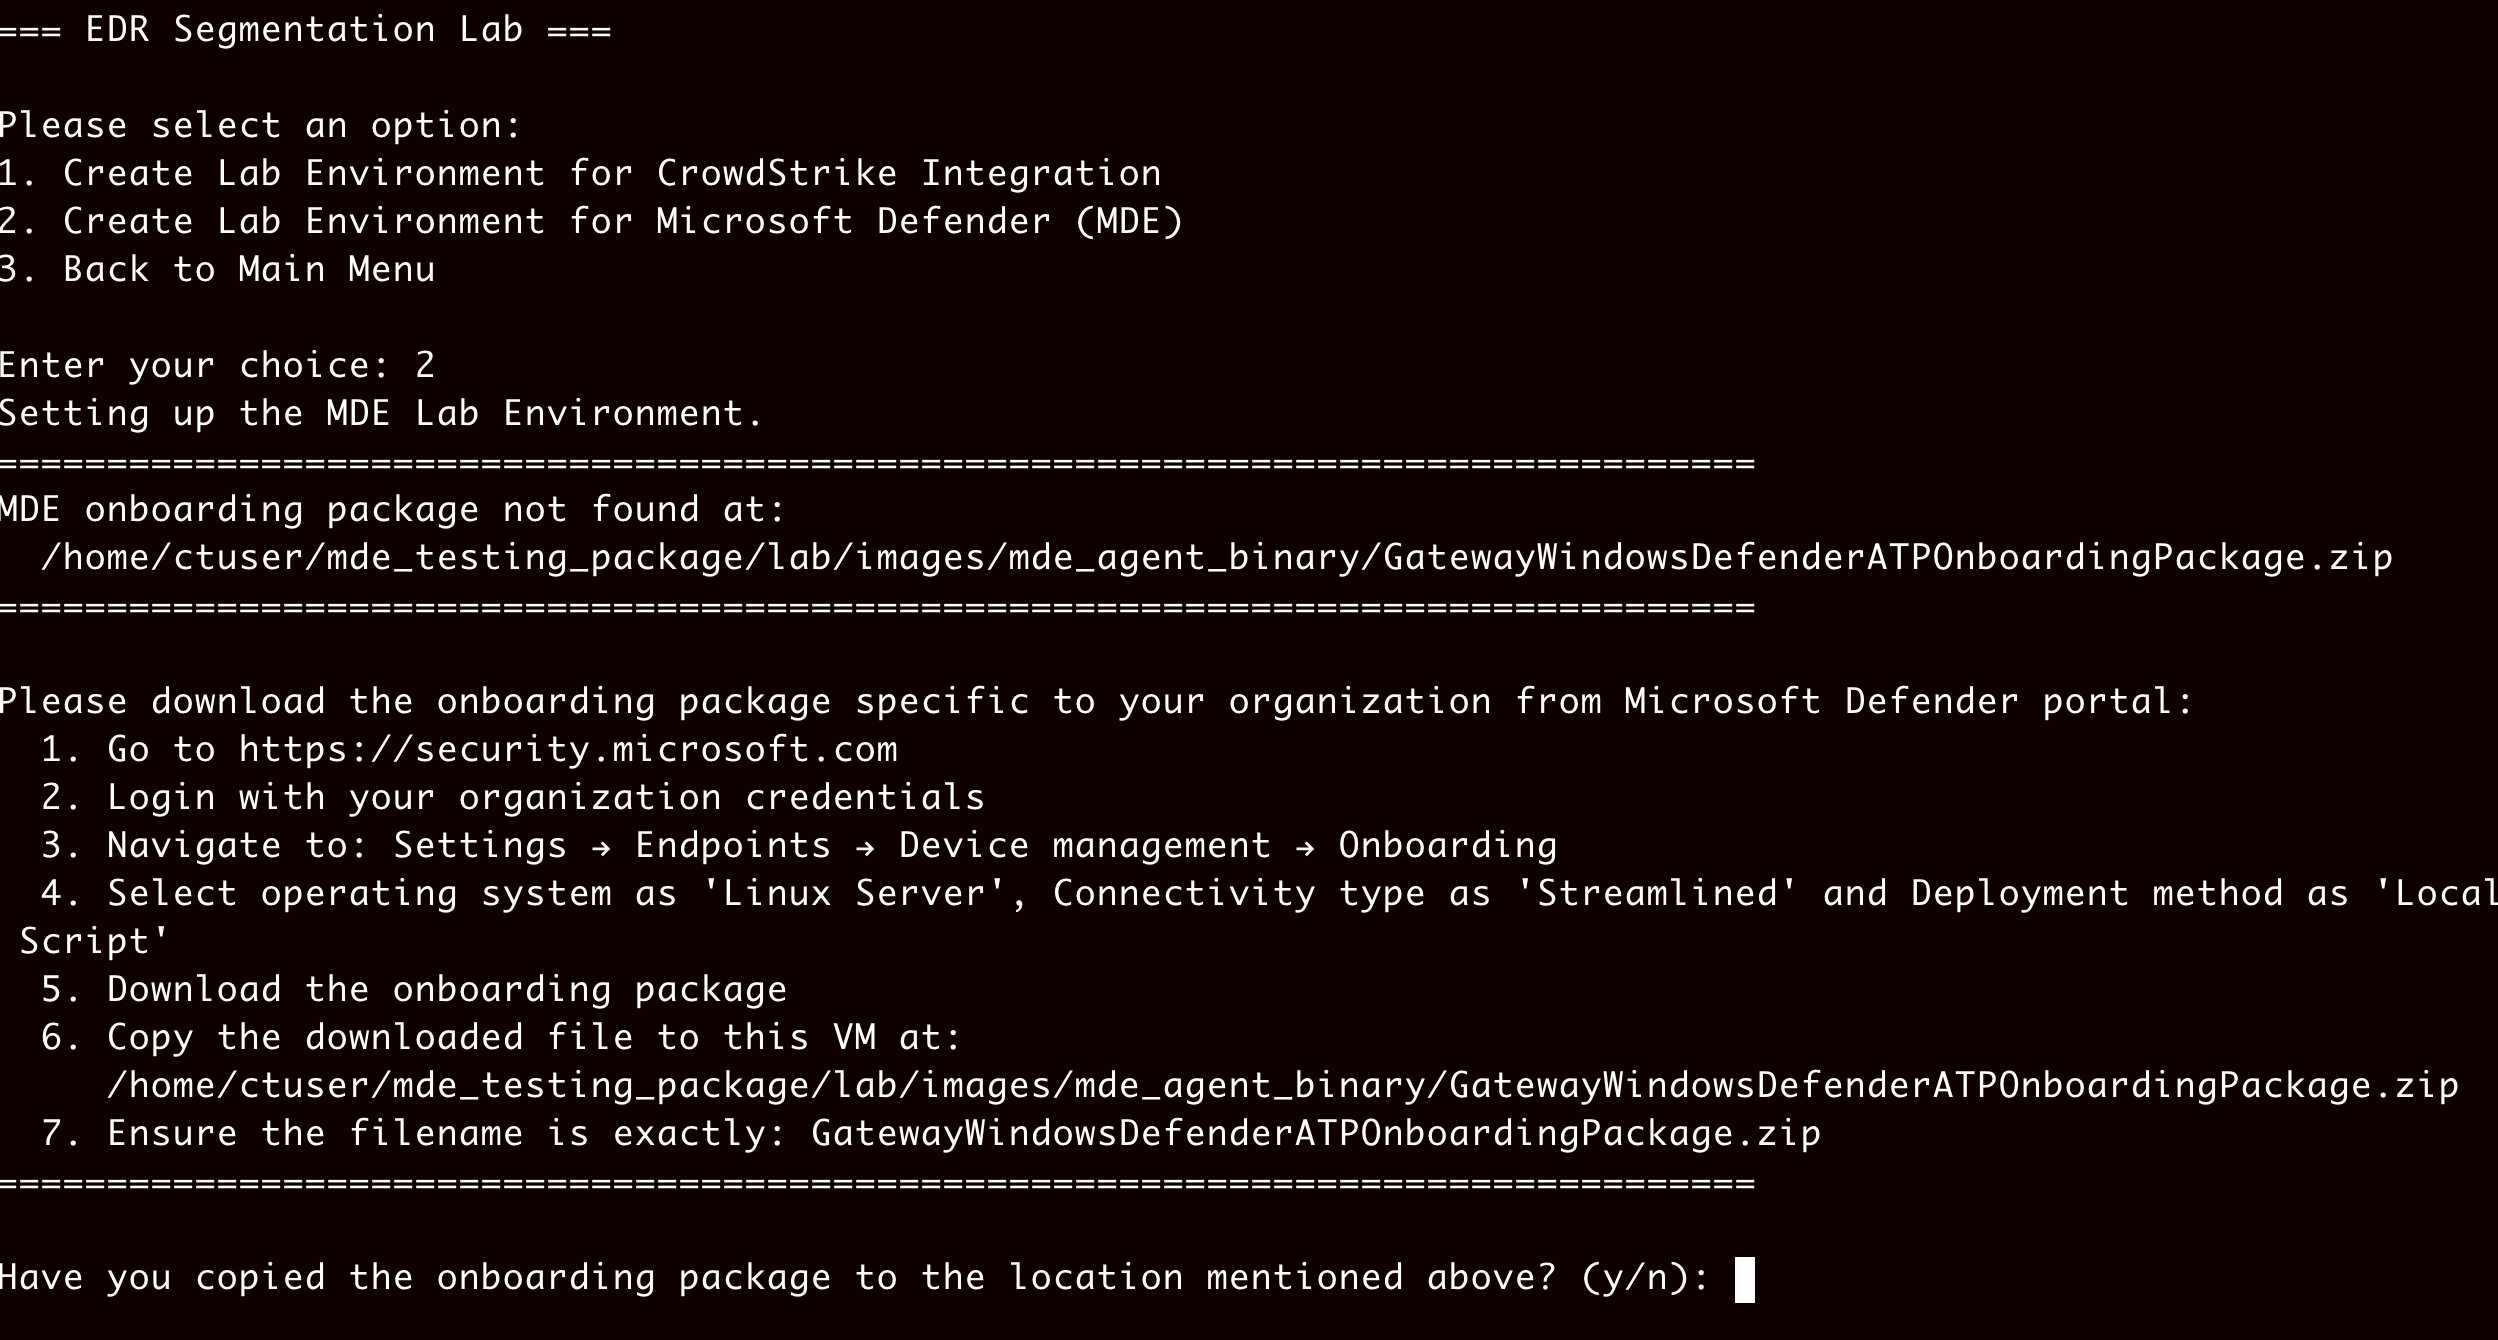Screen dimensions: 2498x1340
Task: Click the 'Please download the onboarding package' line
Action: [x=1095, y=702]
